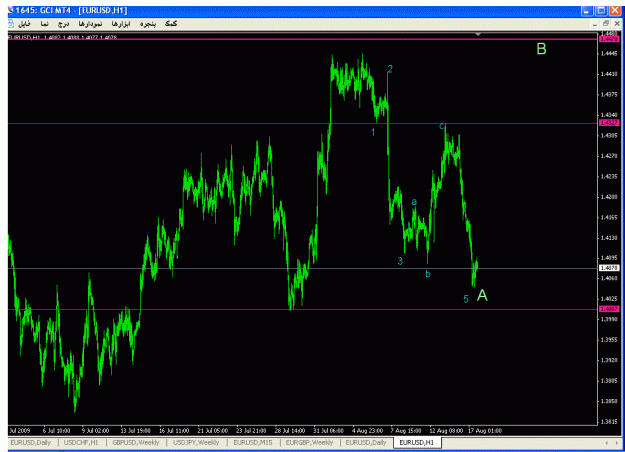Select the wave label 3 on chart
This screenshot has width=625, height=452.
tap(400, 261)
